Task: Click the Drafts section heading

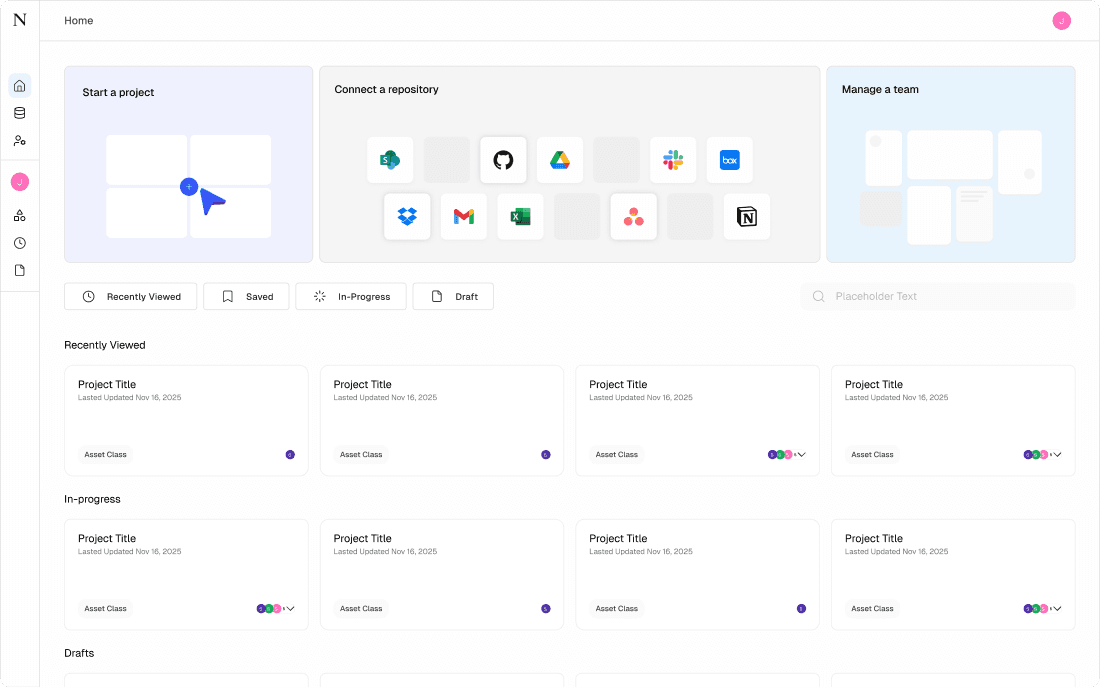Action: point(79,653)
